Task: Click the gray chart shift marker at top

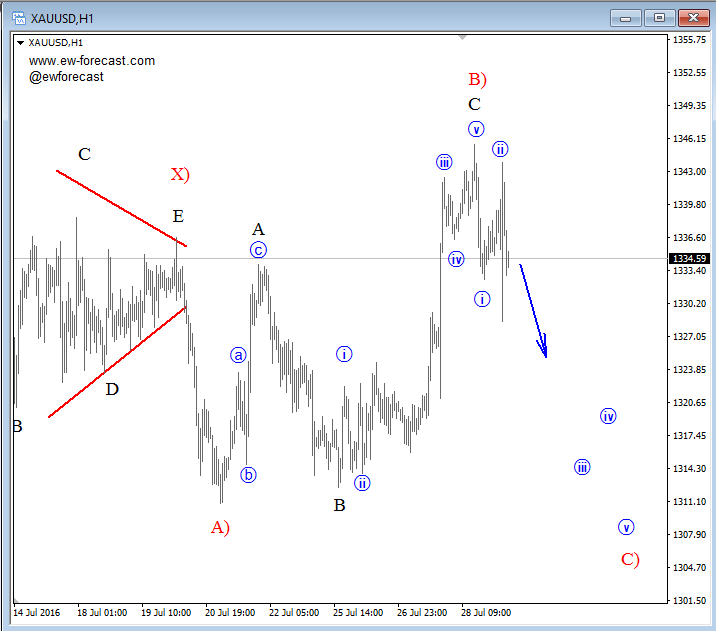Action: click(462, 37)
